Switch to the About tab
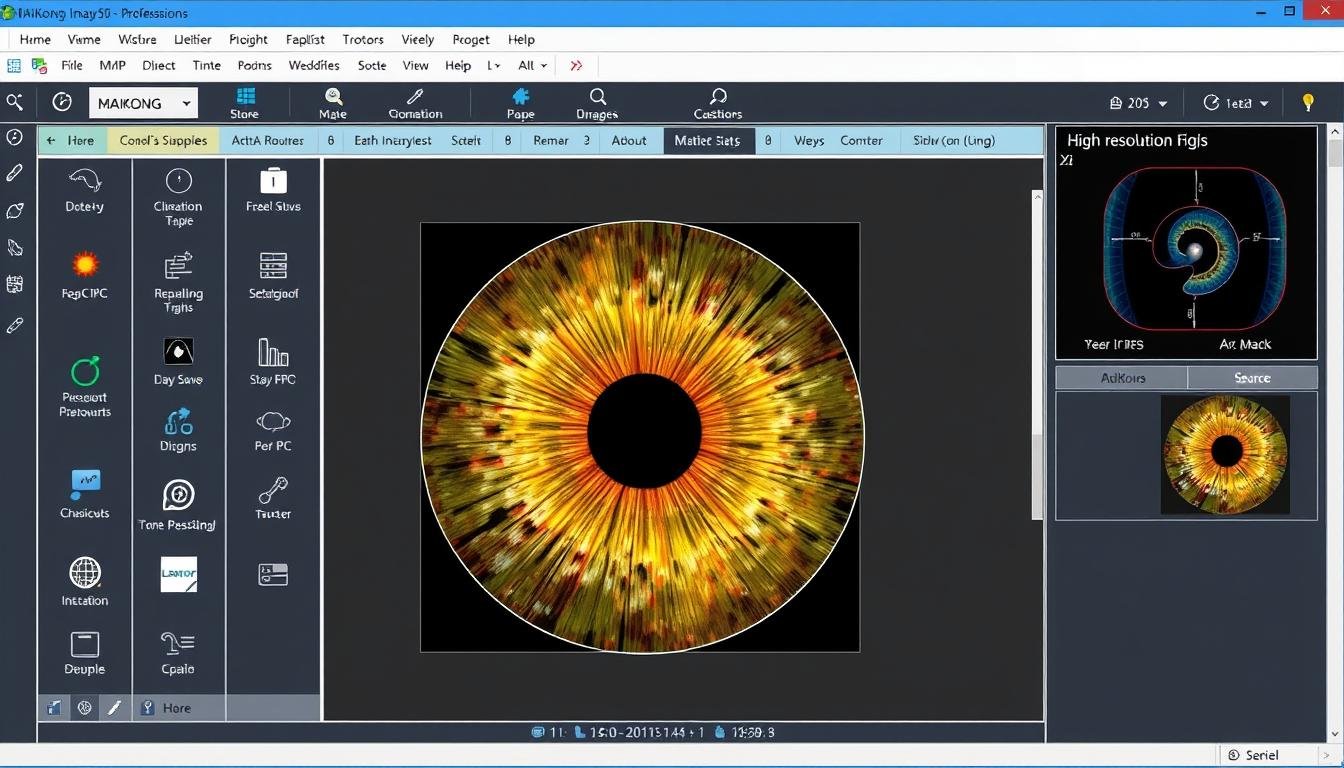The height and width of the screenshot is (768, 1344). 629,140
